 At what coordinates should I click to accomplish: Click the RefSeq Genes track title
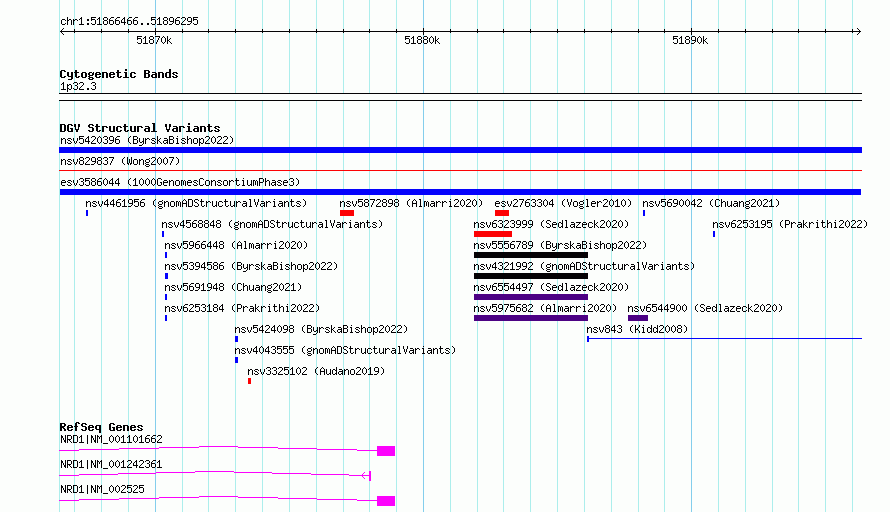pos(102,427)
